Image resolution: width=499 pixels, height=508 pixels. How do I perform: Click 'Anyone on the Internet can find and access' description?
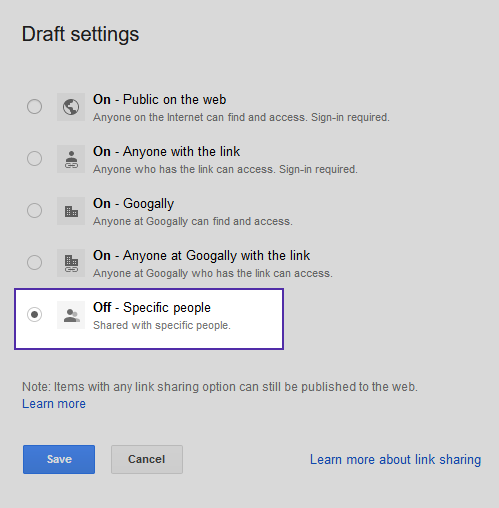pyautogui.click(x=241, y=117)
